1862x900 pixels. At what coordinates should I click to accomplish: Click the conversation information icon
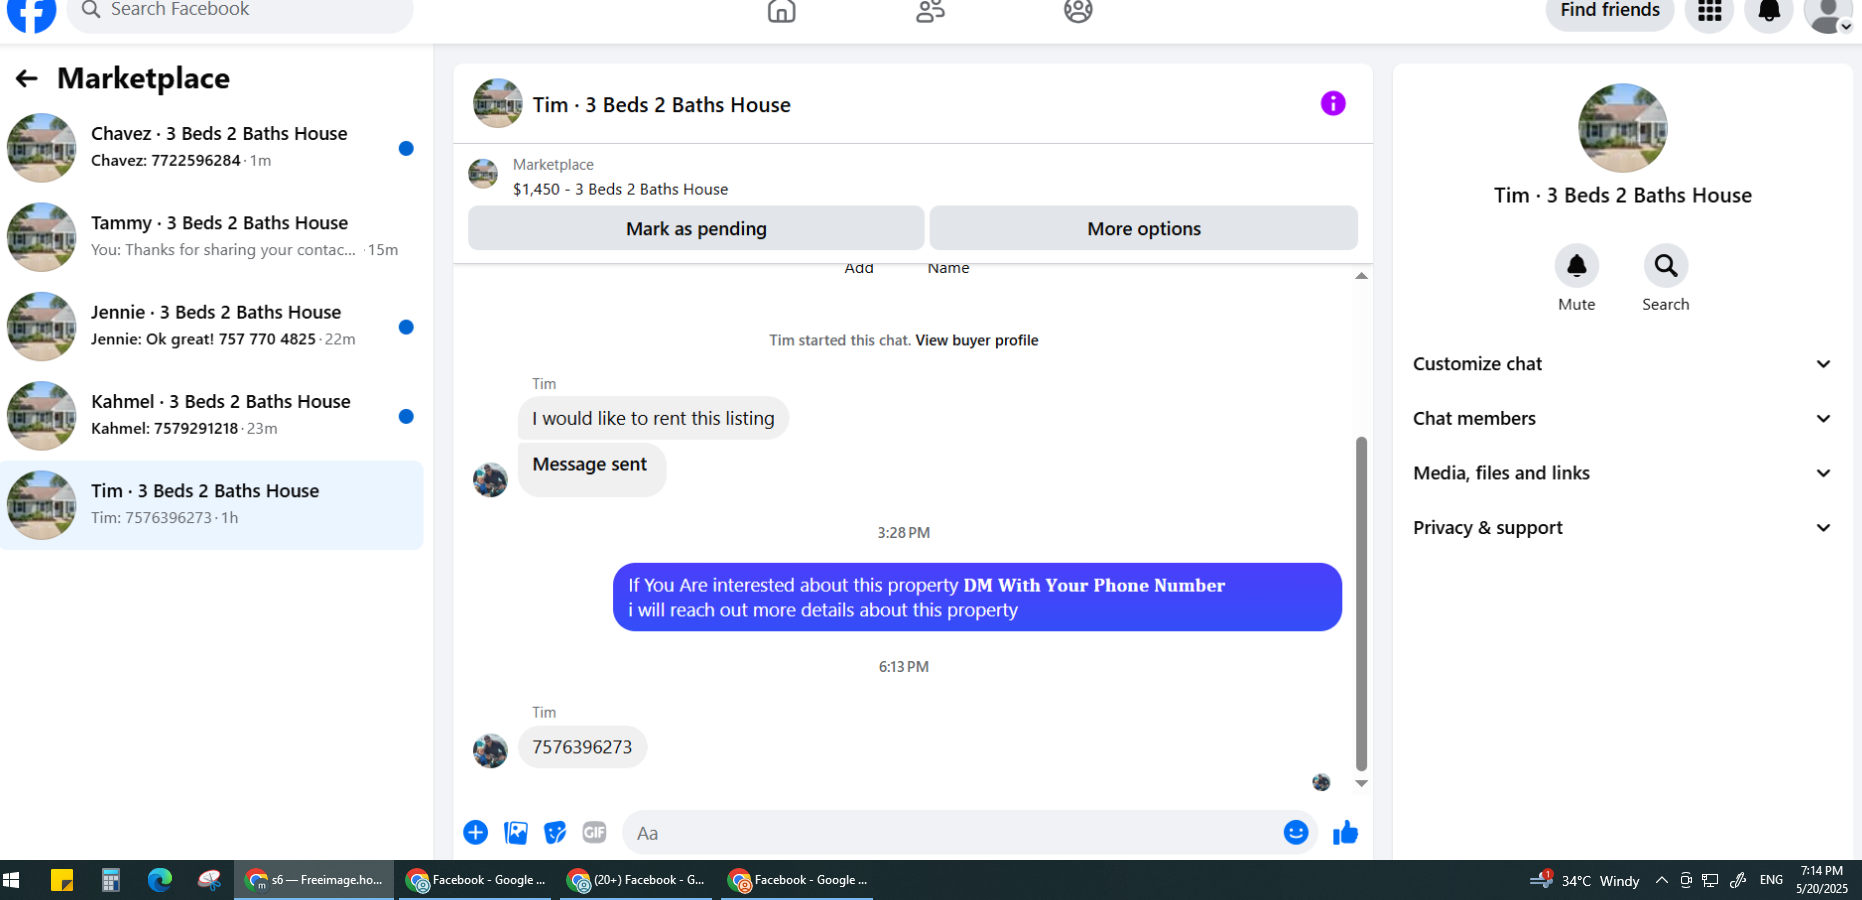click(x=1332, y=104)
